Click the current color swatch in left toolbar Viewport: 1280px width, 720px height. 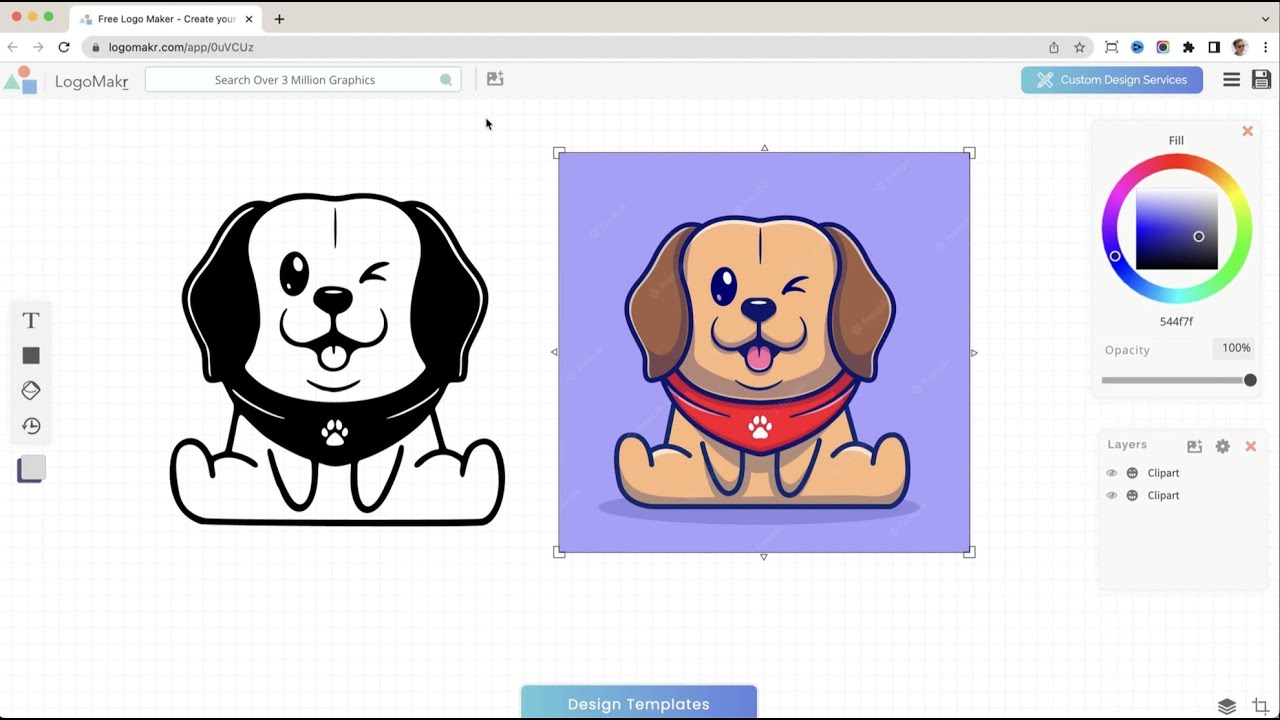pos(32,468)
